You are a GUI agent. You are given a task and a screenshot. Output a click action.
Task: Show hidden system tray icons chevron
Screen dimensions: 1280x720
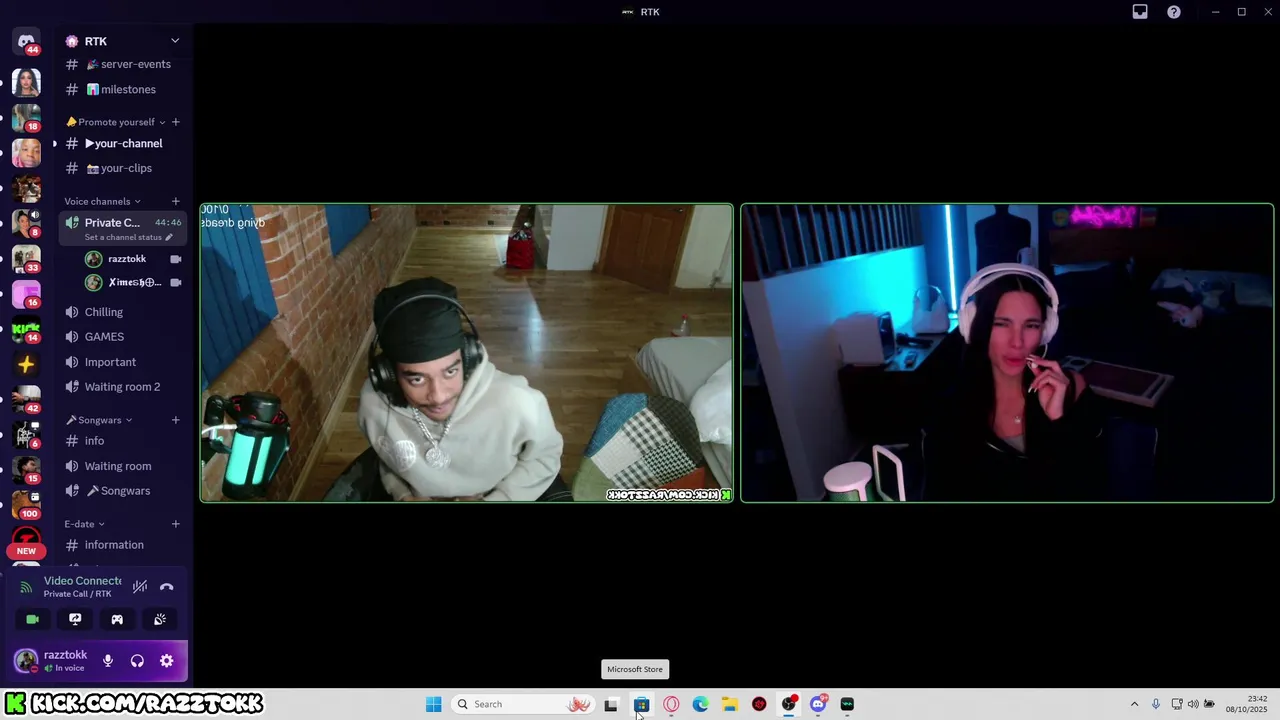click(x=1134, y=704)
